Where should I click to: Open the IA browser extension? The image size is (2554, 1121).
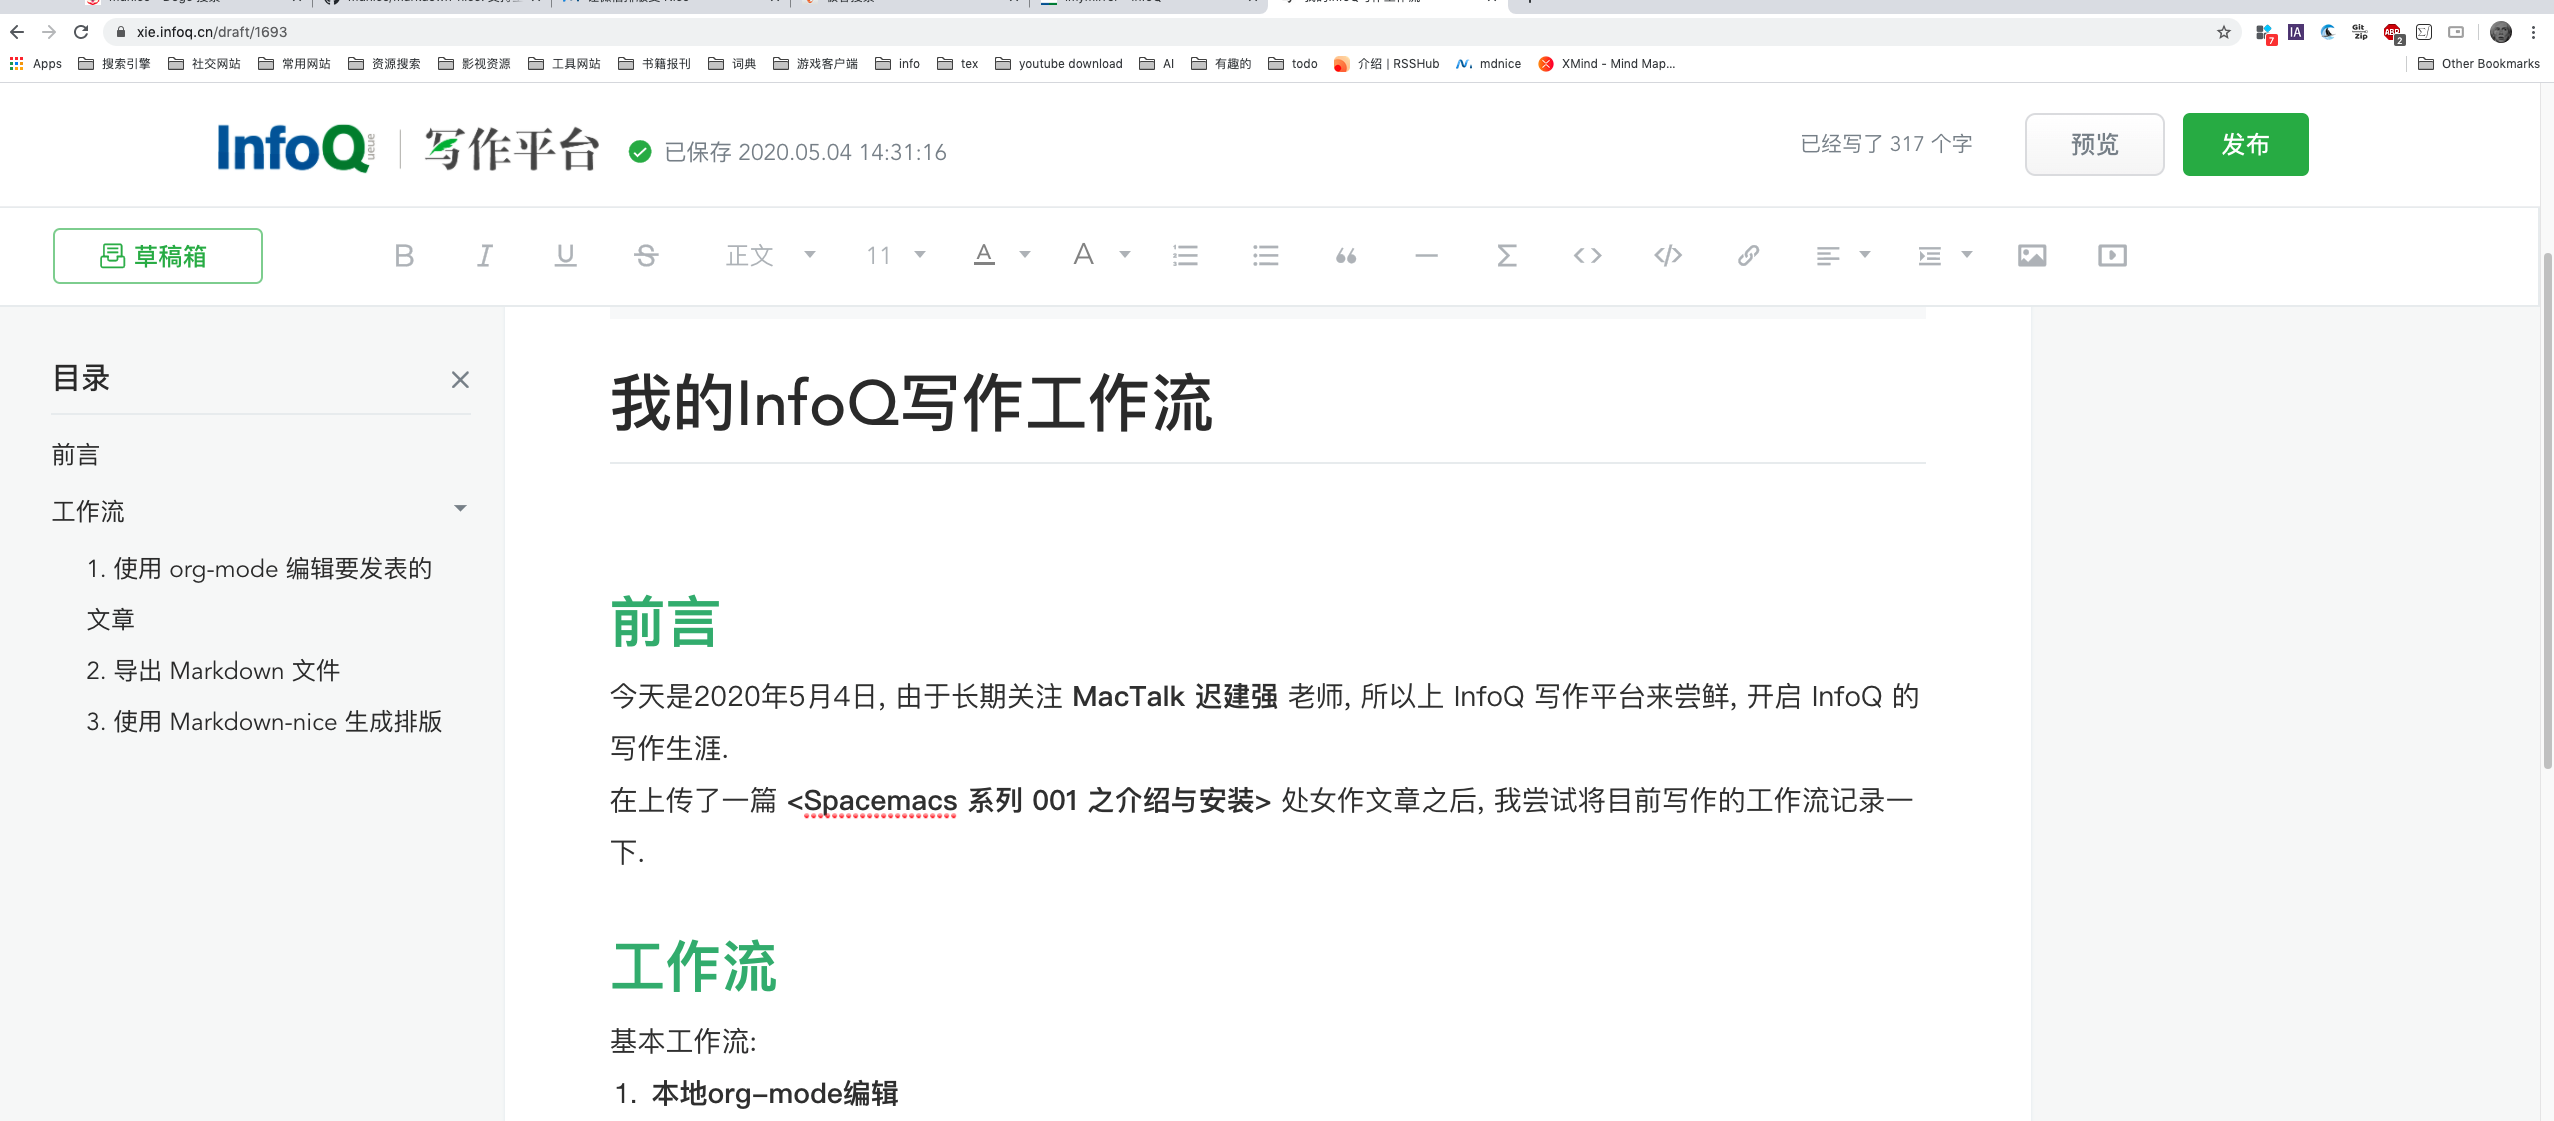tap(2296, 32)
